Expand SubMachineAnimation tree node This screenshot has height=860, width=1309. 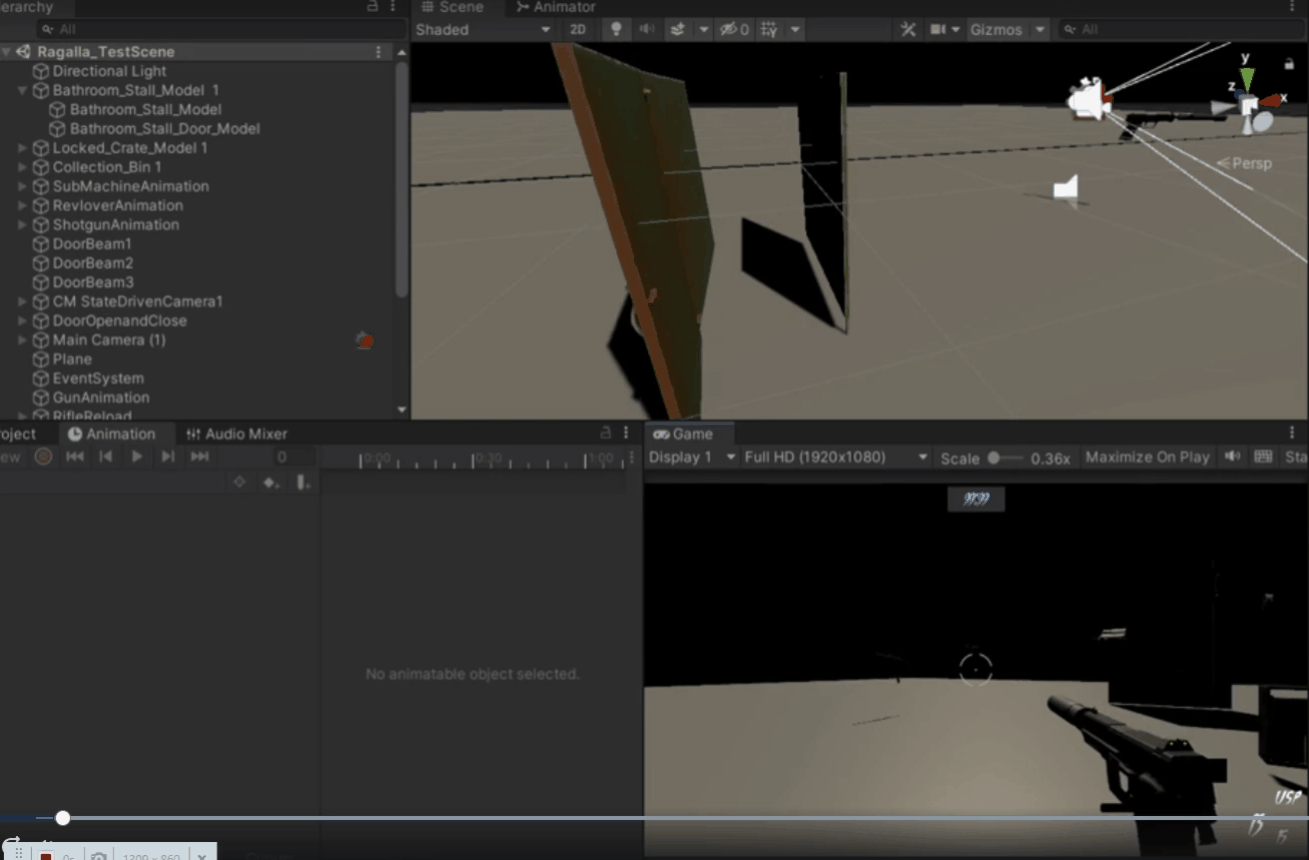pyautogui.click(x=23, y=186)
